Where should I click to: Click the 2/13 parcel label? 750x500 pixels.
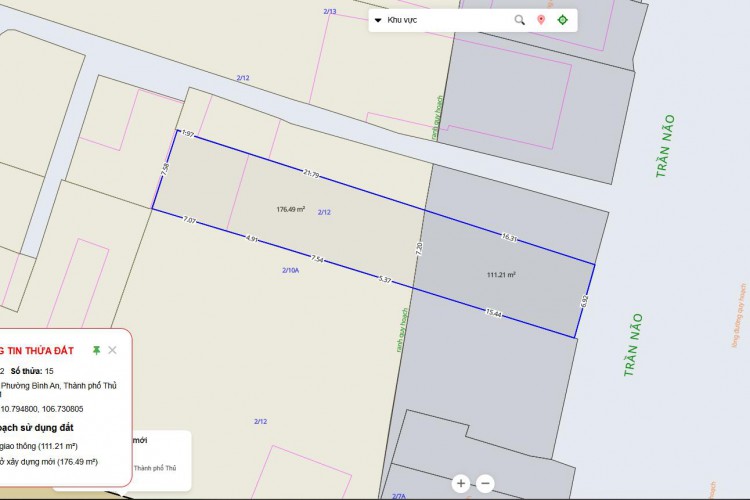click(330, 11)
